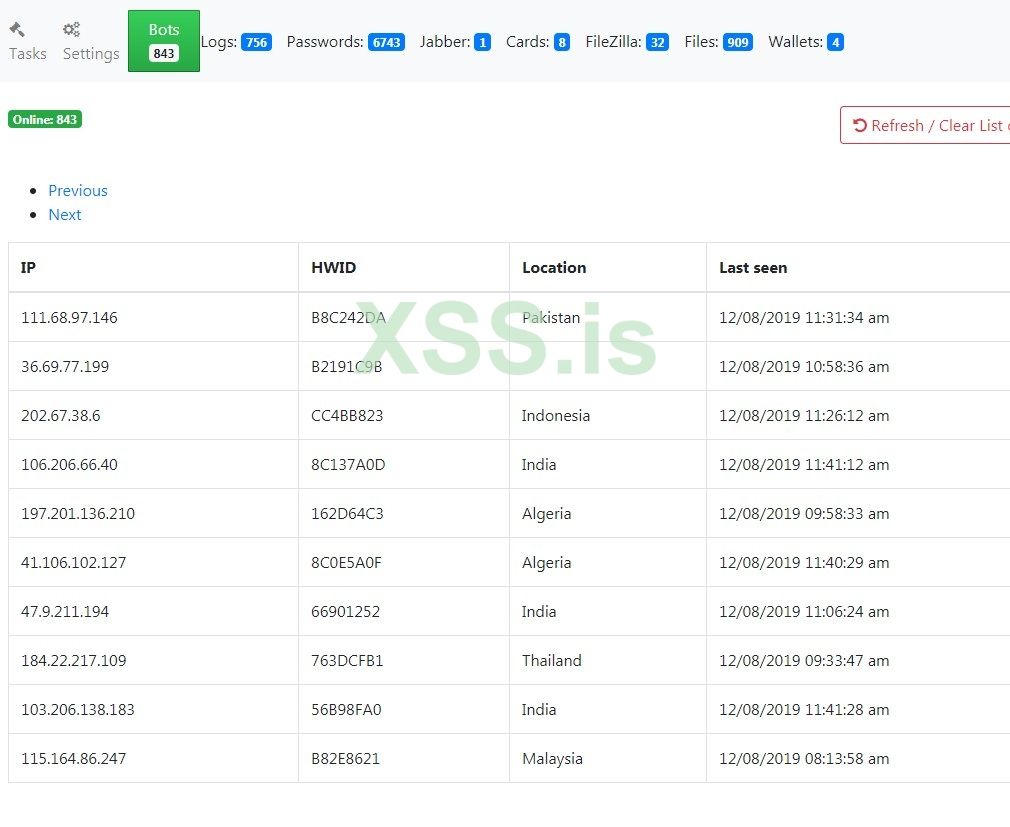
Task: Click the Refresh / Clear List button
Action: [x=930, y=125]
